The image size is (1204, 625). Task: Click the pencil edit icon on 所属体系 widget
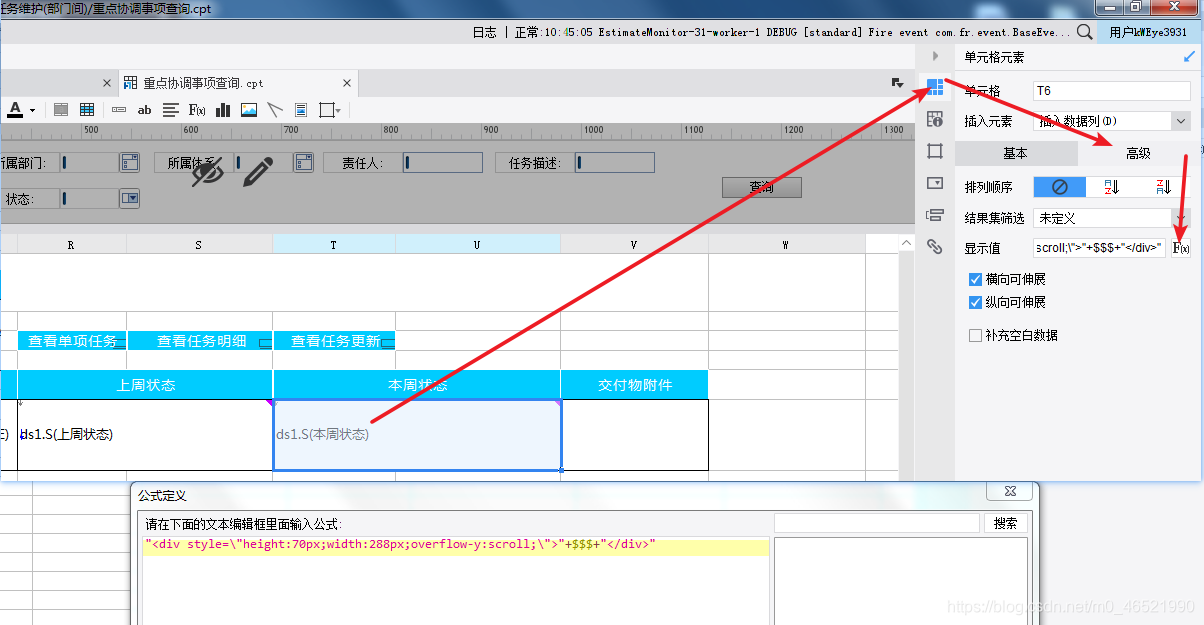point(257,172)
